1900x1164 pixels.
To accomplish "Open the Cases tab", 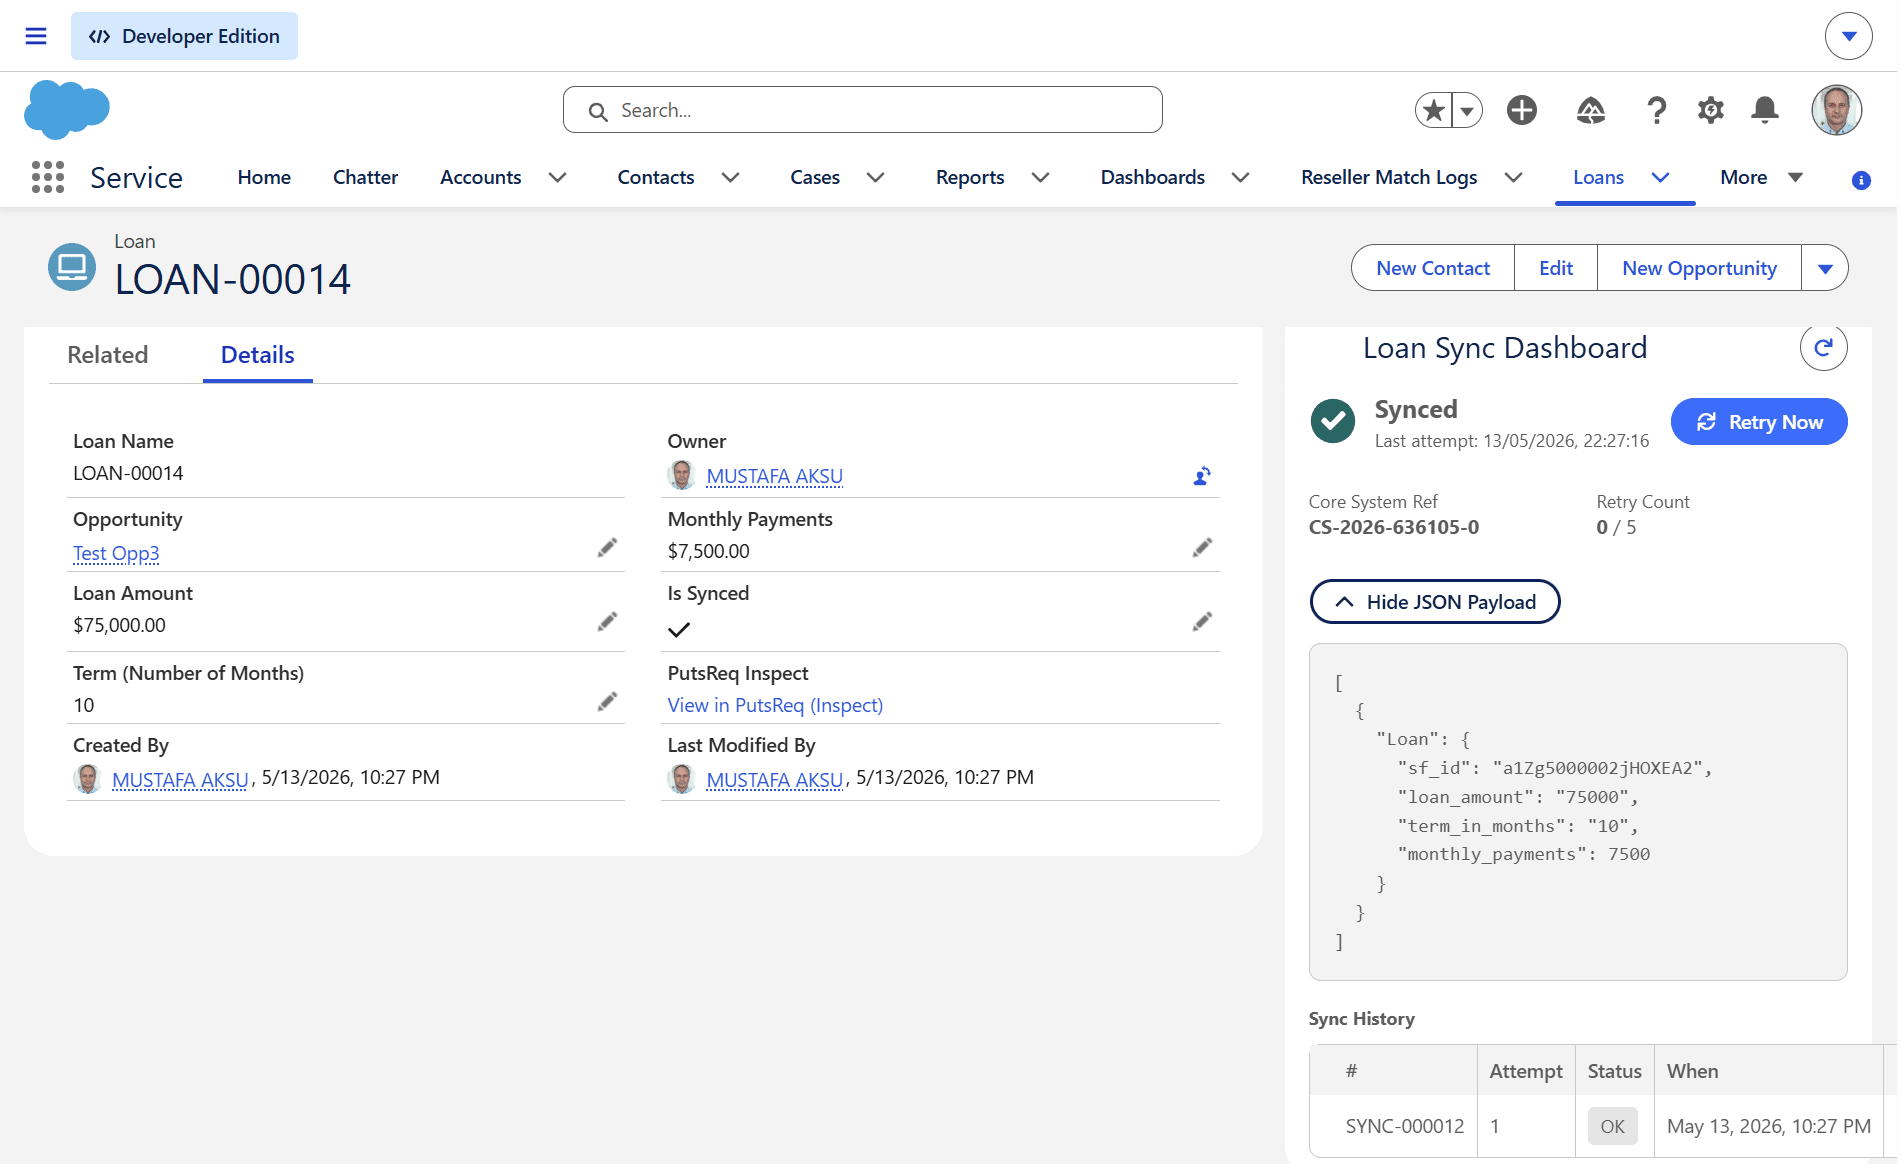I will pos(815,177).
